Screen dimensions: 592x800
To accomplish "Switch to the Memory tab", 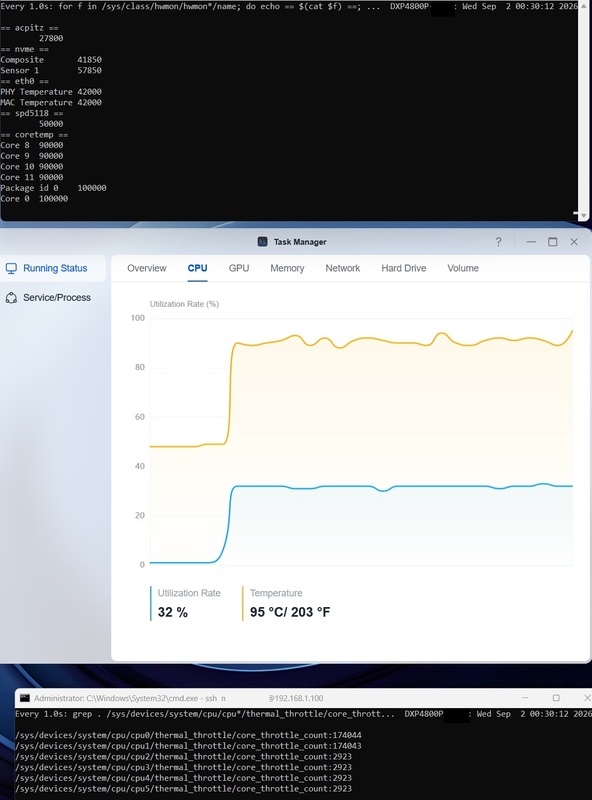I will [x=287, y=268].
